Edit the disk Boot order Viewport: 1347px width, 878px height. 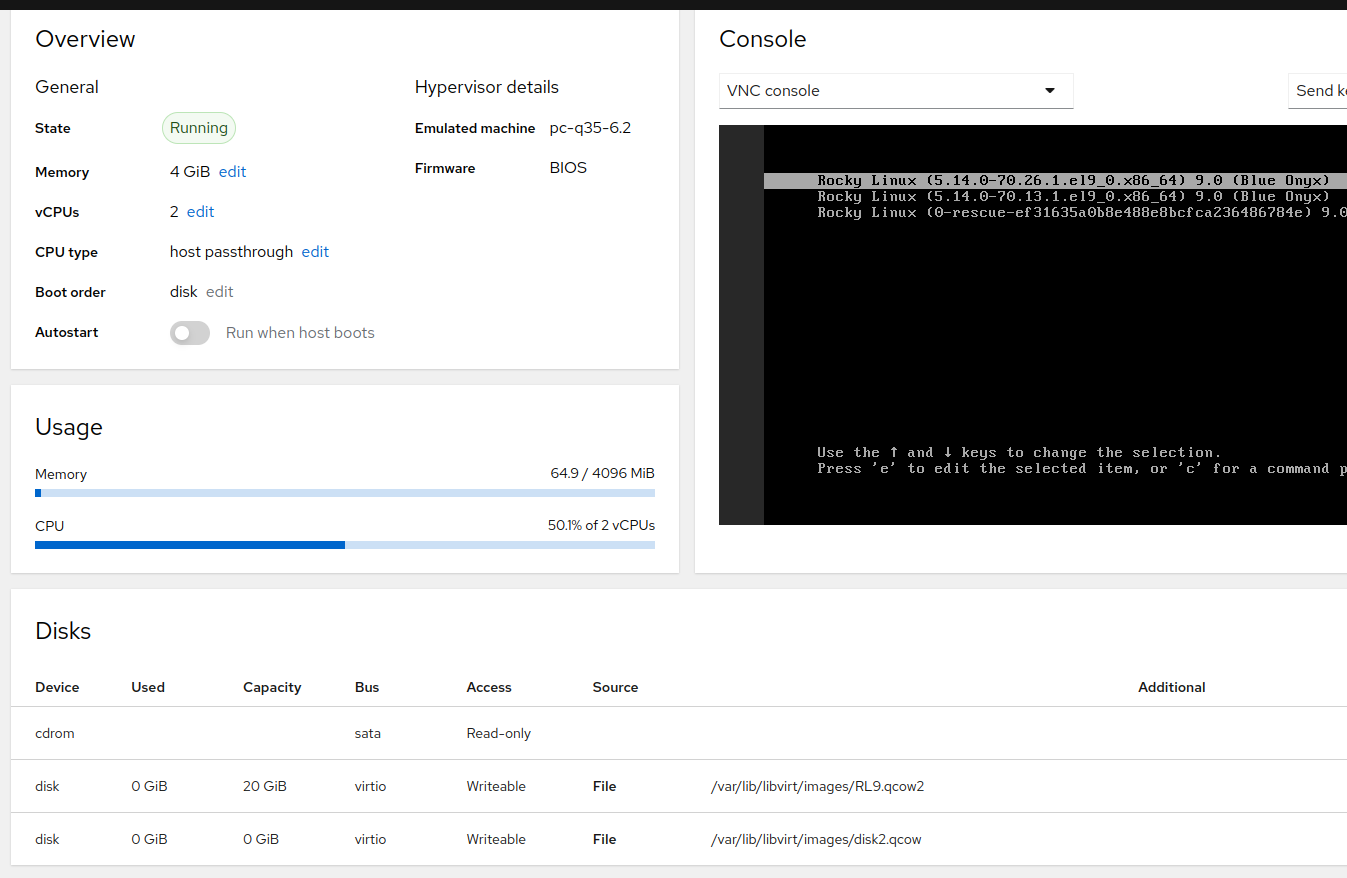(219, 291)
